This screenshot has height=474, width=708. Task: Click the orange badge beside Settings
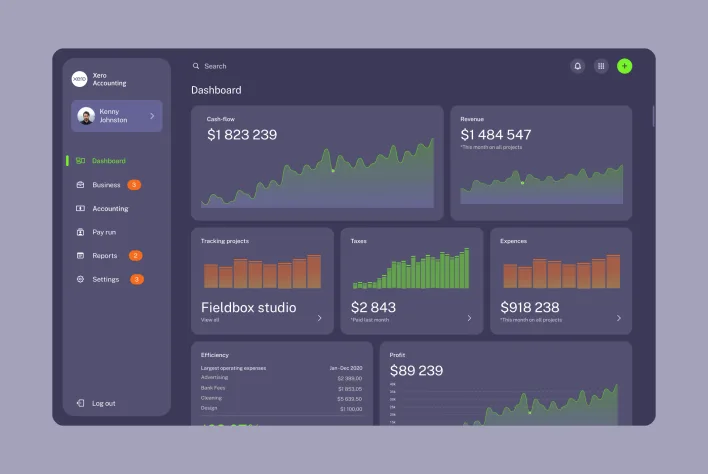[x=137, y=279]
